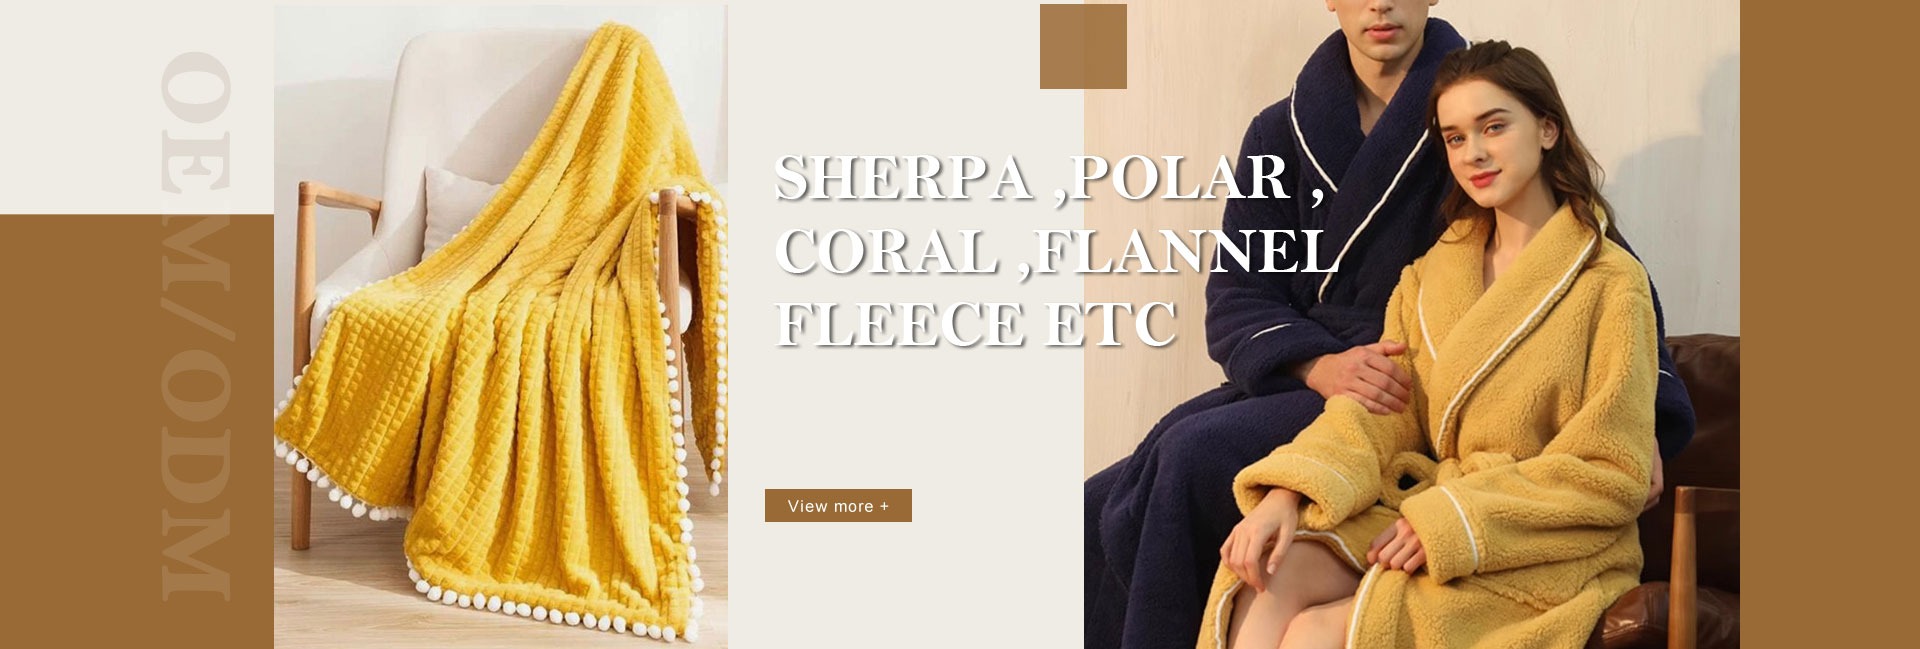The image size is (1920, 649).
Task: Select the couple in bathrobes photo
Action: tap(1412, 325)
